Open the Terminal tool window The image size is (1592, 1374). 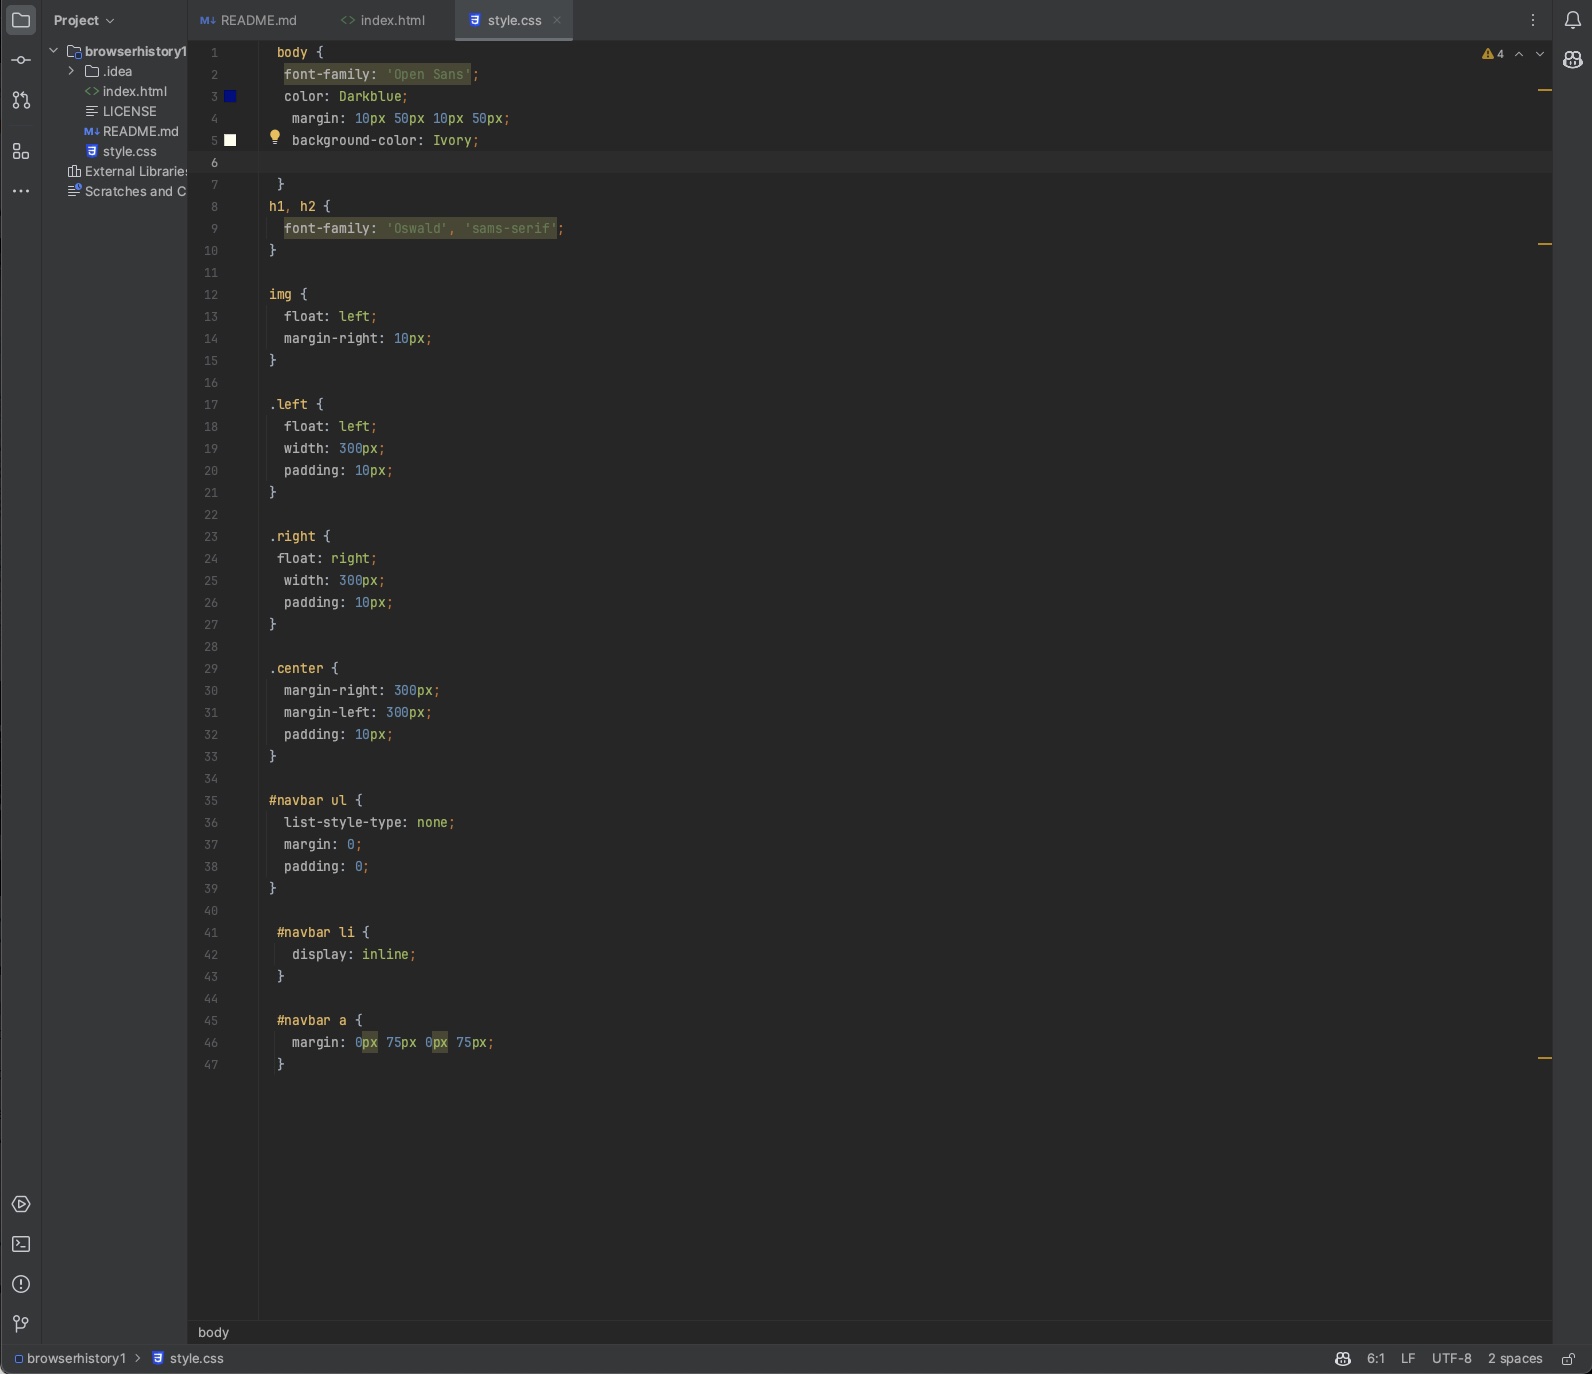point(21,1244)
